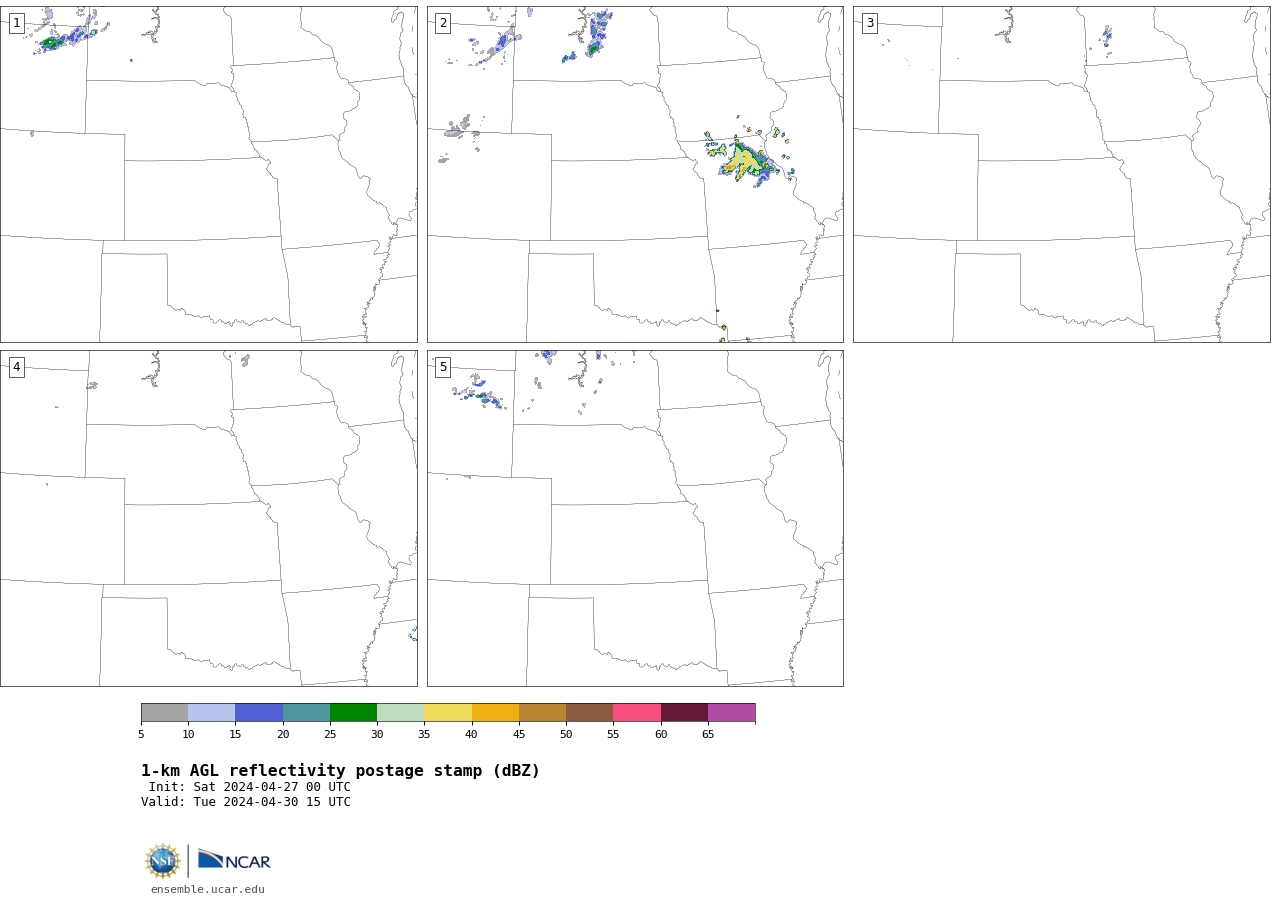Click the light blue 10-15 dBZ swatch

(x=211, y=713)
